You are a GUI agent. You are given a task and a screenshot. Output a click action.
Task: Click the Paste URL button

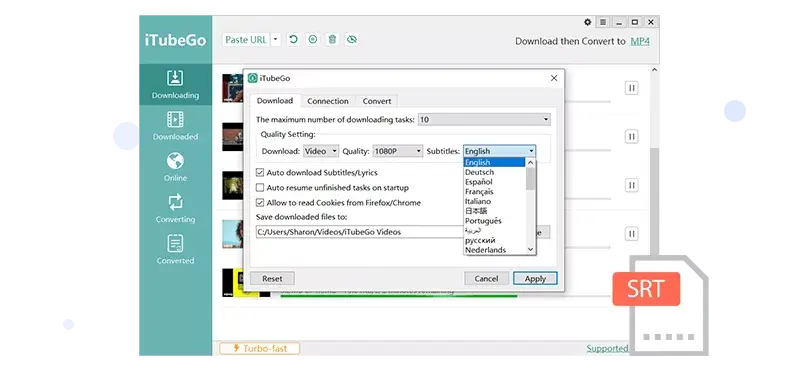tap(246, 39)
